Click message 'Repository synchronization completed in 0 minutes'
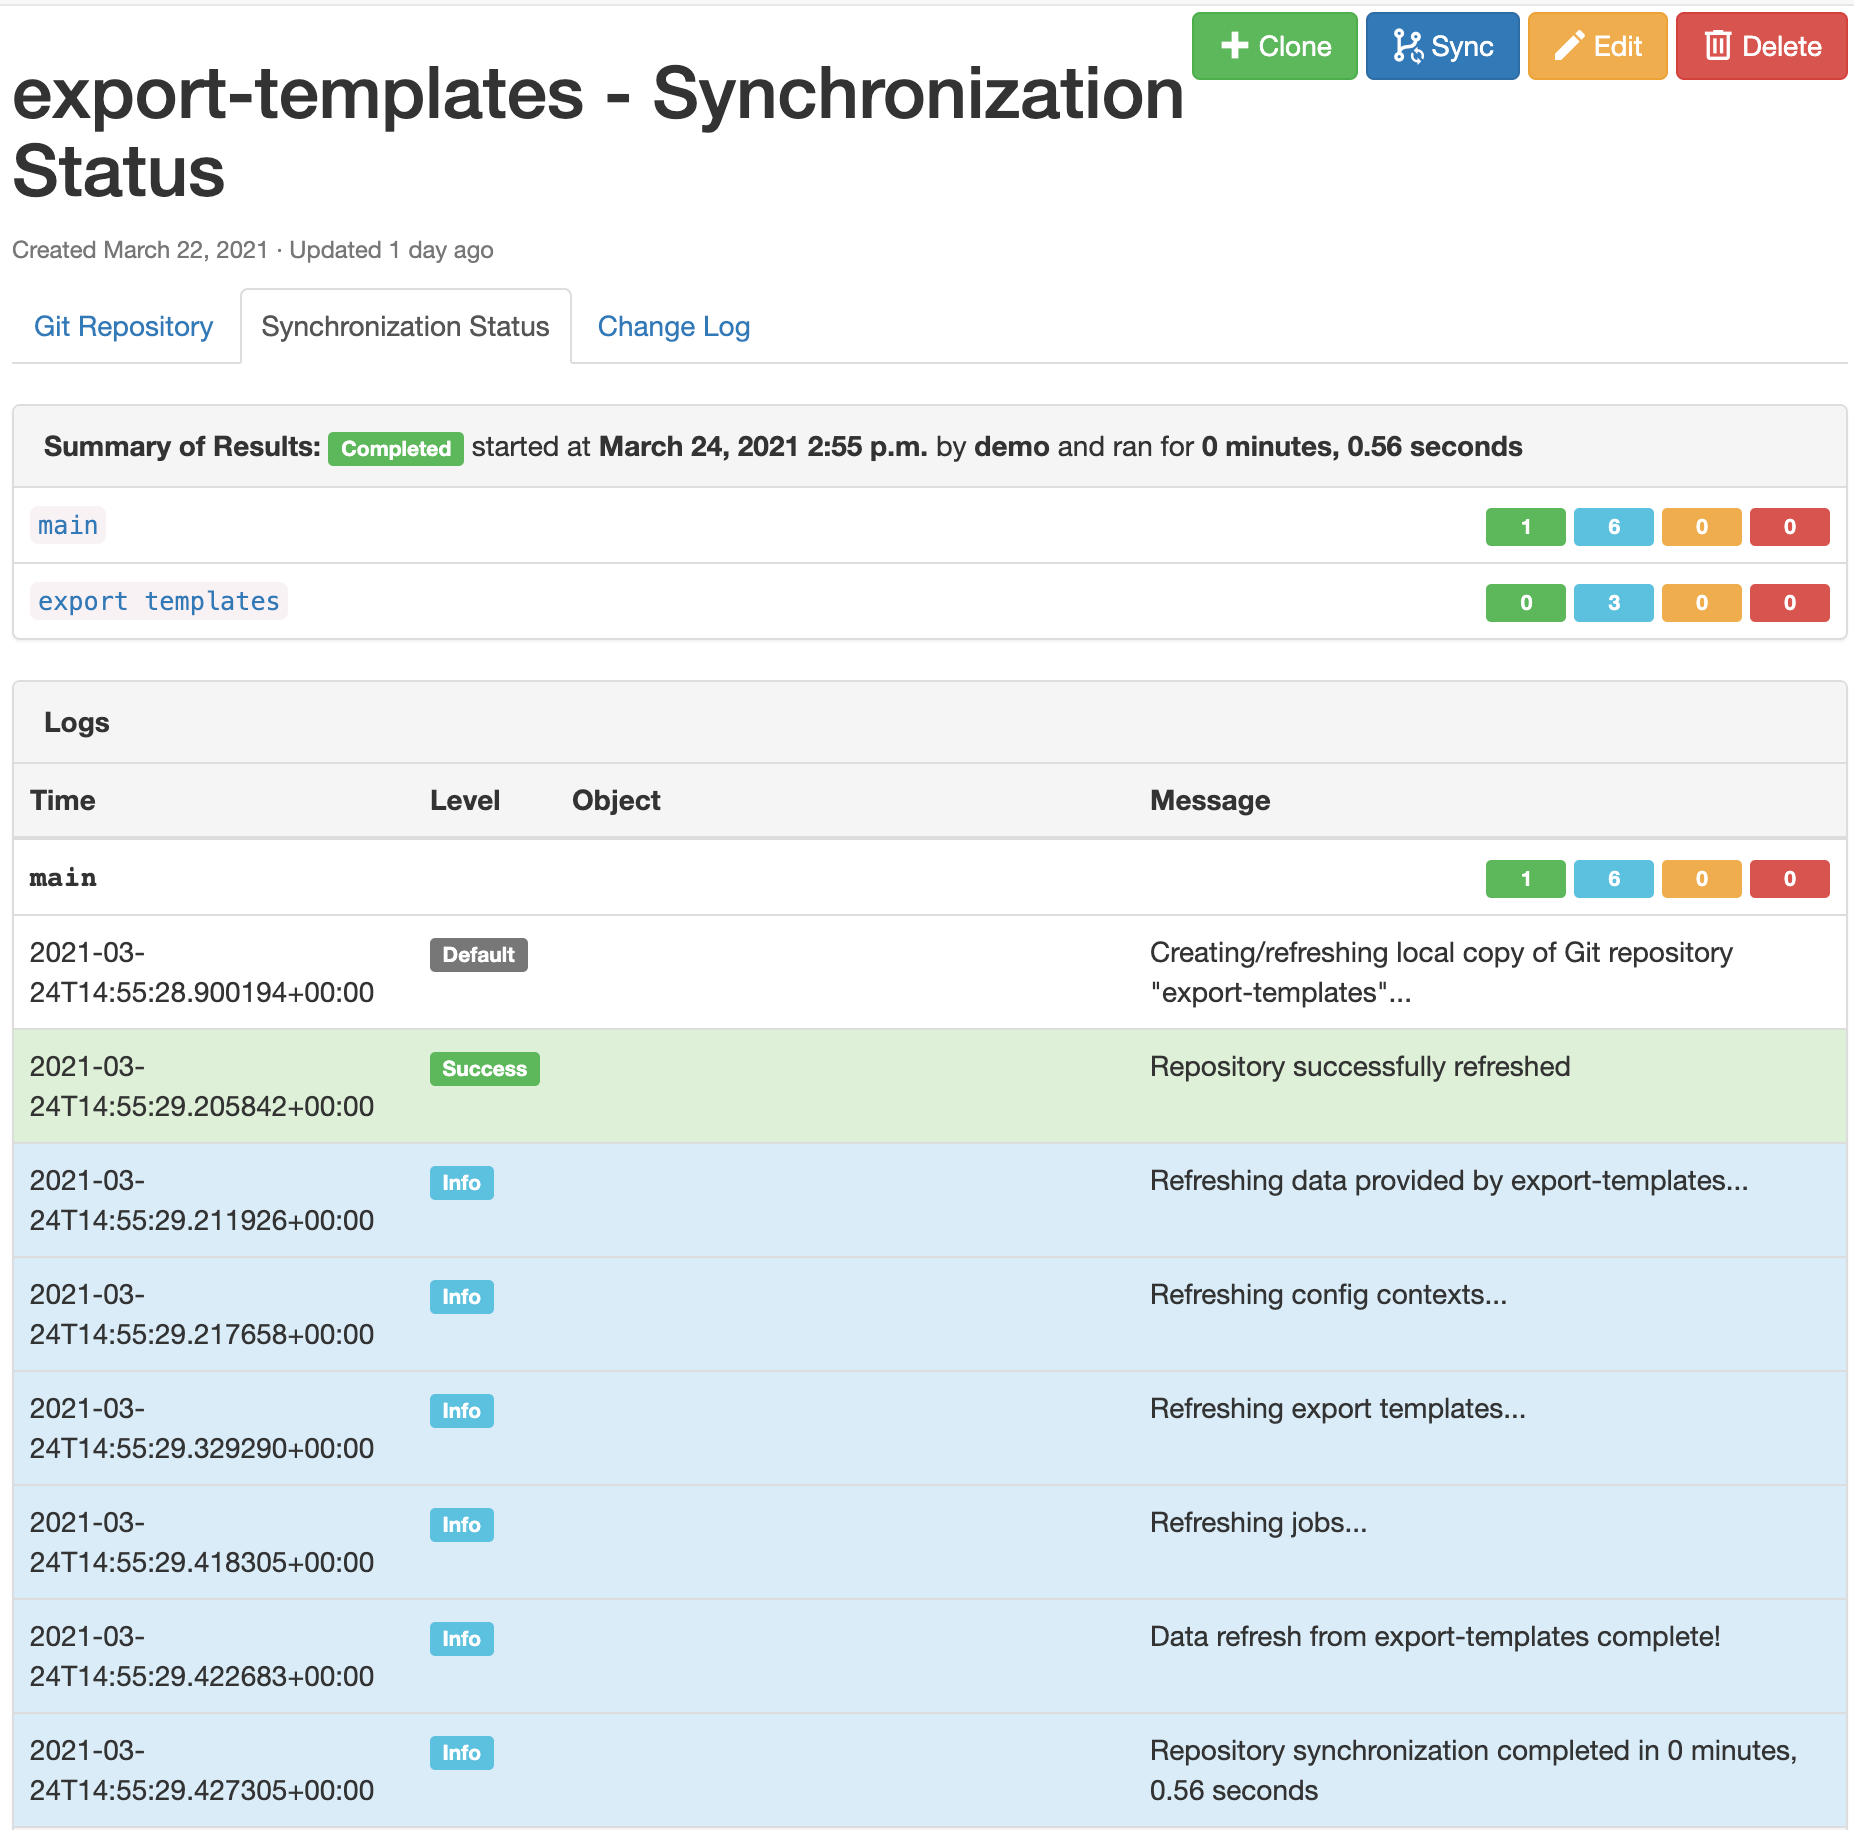 (1473, 1751)
